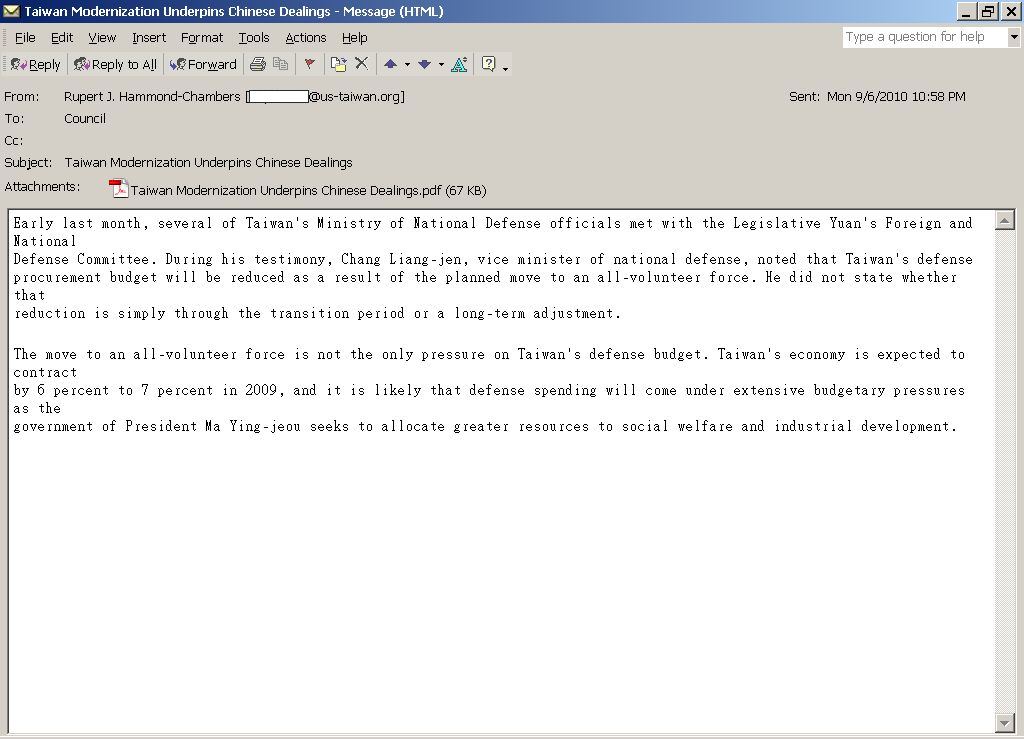Print the message with the printer icon

258,64
